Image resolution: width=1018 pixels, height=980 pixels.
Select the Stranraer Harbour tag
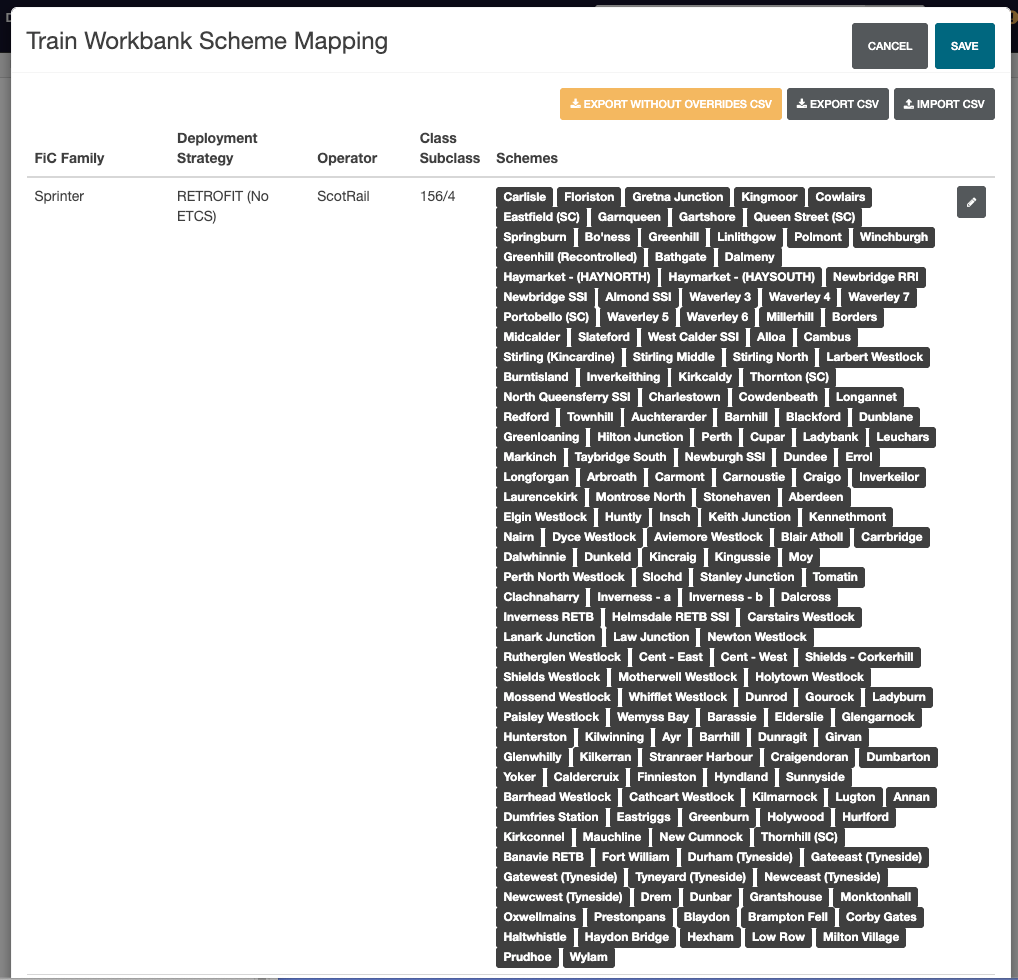pos(700,757)
